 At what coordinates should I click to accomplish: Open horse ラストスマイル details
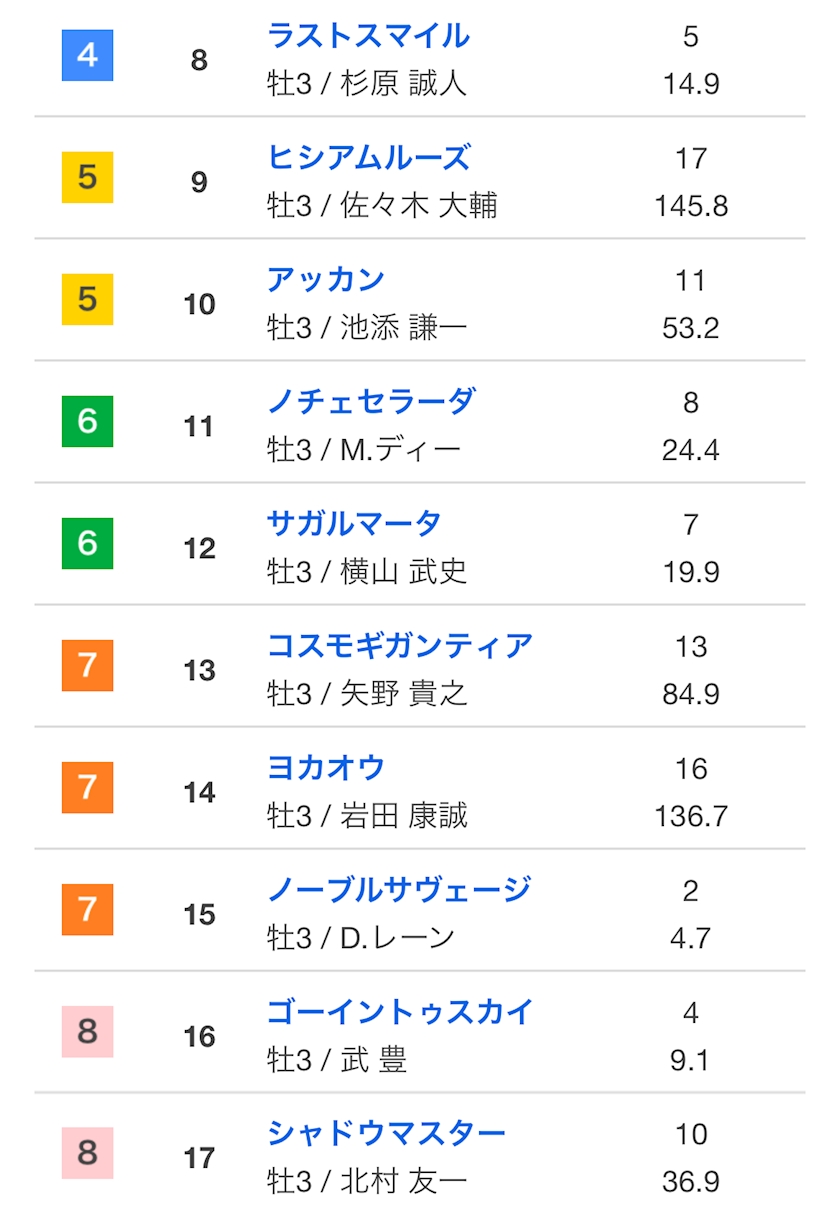[x=368, y=36]
